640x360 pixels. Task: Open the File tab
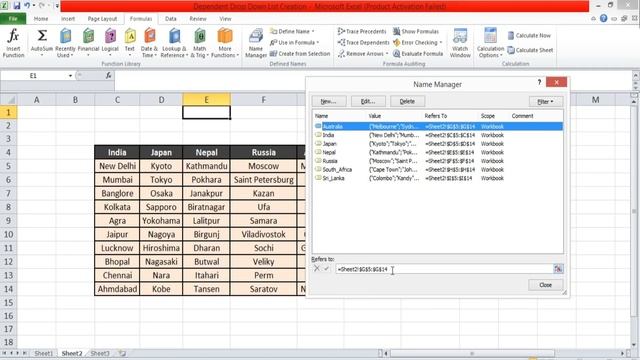(x=13, y=19)
